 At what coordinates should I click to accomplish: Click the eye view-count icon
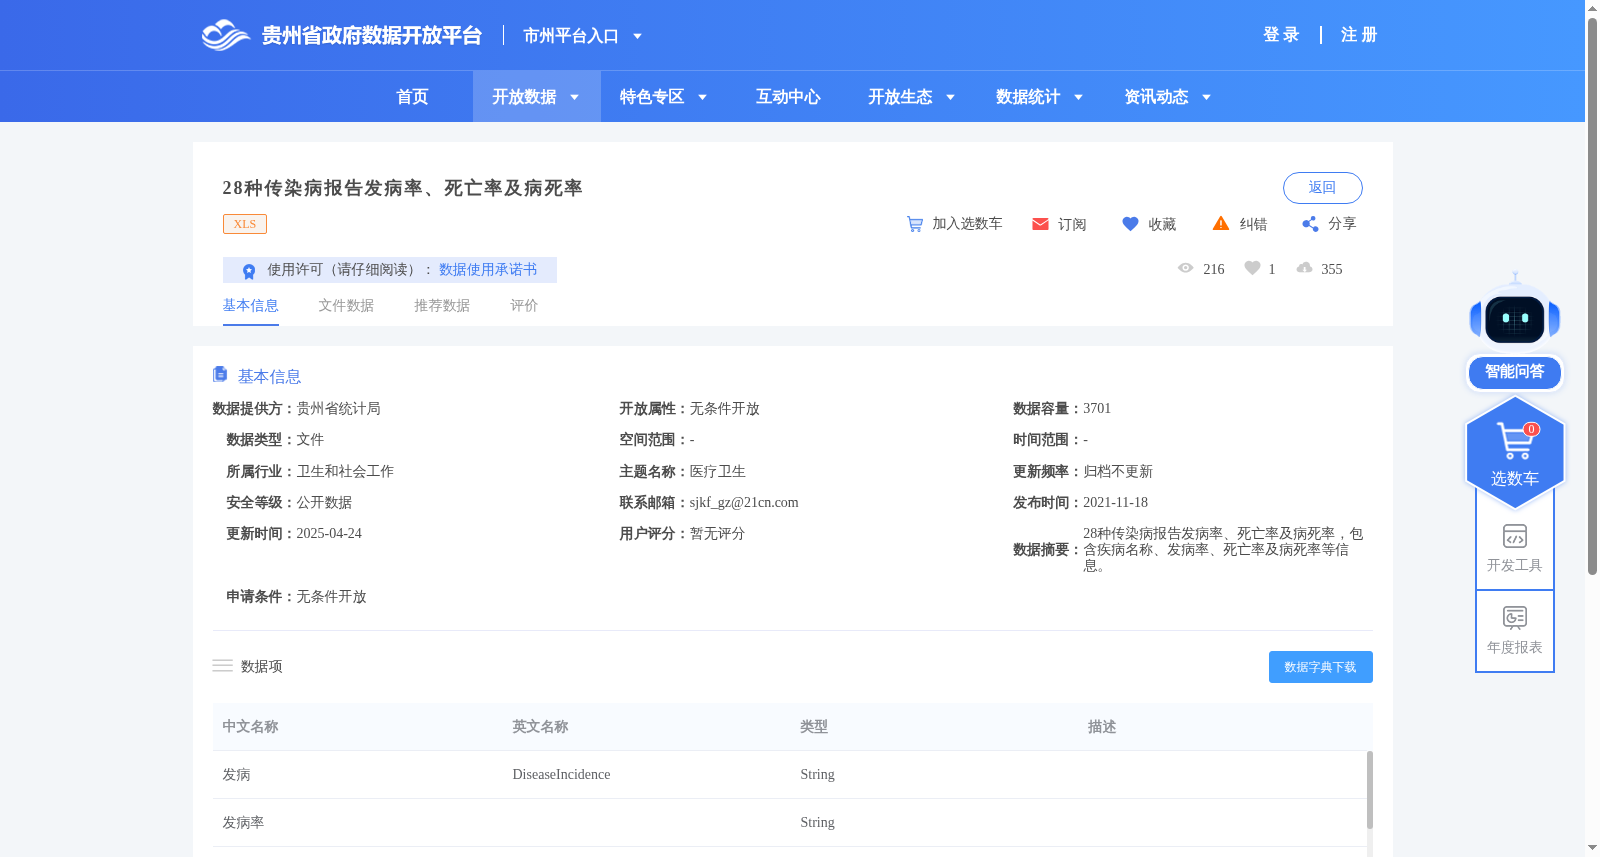coord(1186,268)
